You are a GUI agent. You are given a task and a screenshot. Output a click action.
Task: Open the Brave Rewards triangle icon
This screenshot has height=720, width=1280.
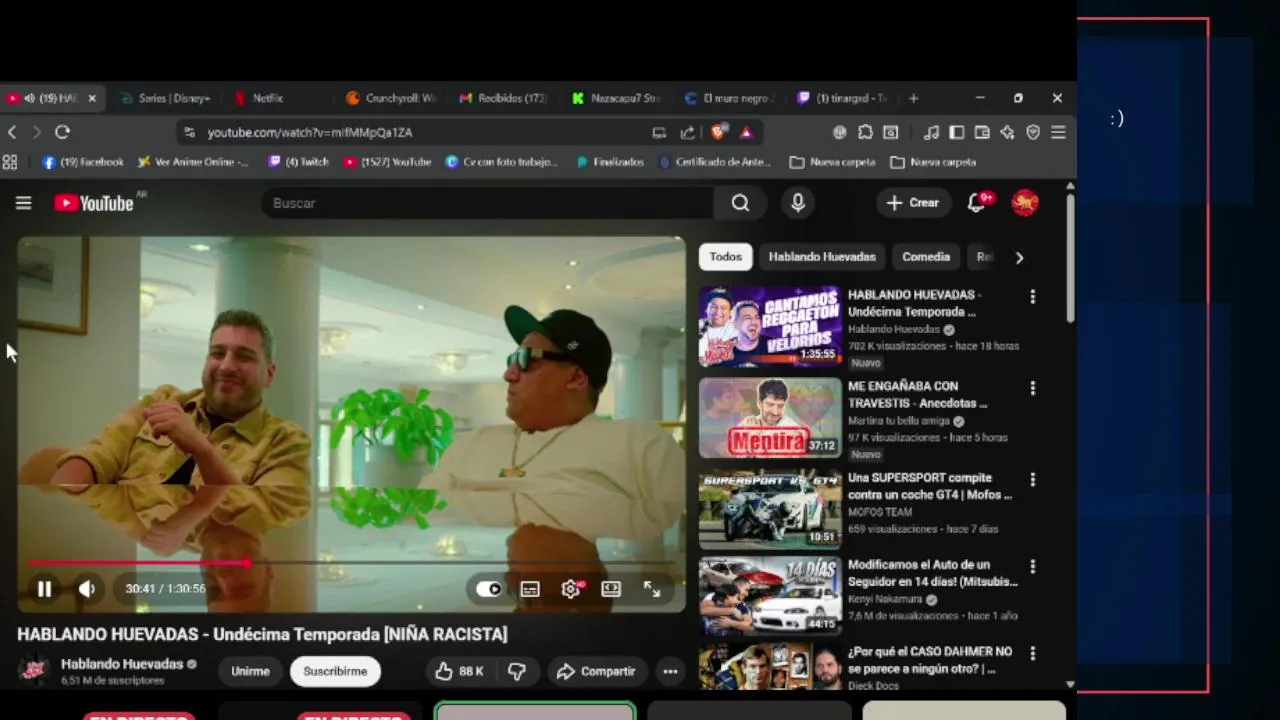746,132
